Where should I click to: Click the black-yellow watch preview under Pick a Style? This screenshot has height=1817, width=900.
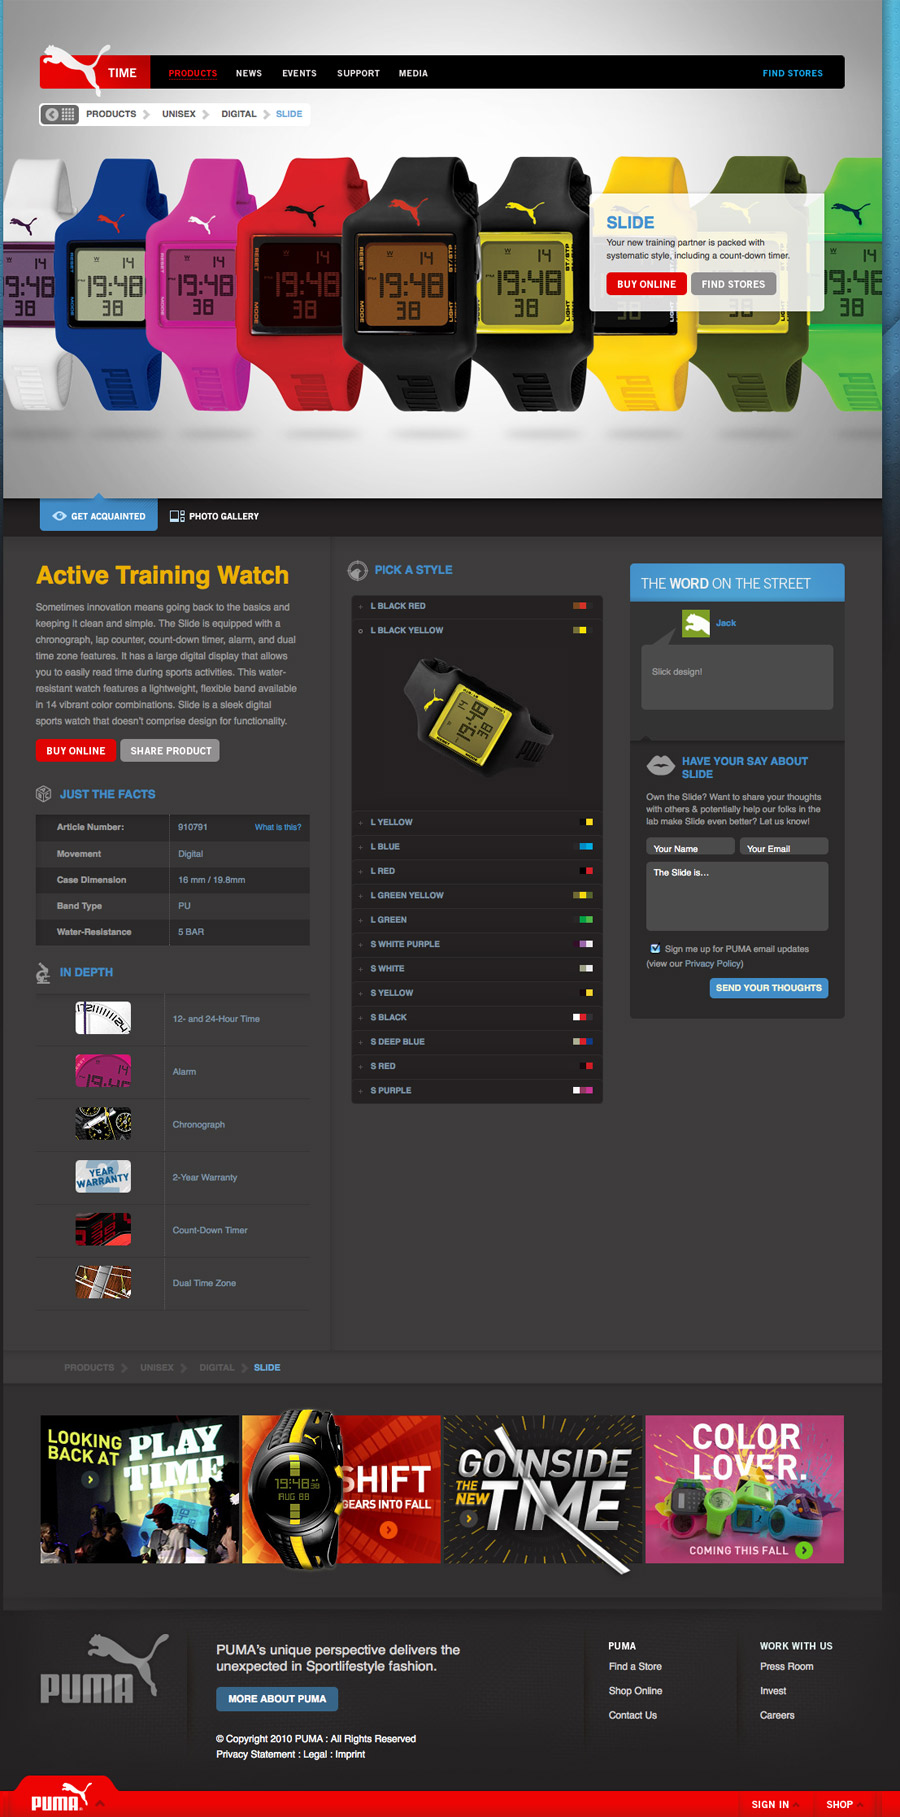click(x=477, y=716)
